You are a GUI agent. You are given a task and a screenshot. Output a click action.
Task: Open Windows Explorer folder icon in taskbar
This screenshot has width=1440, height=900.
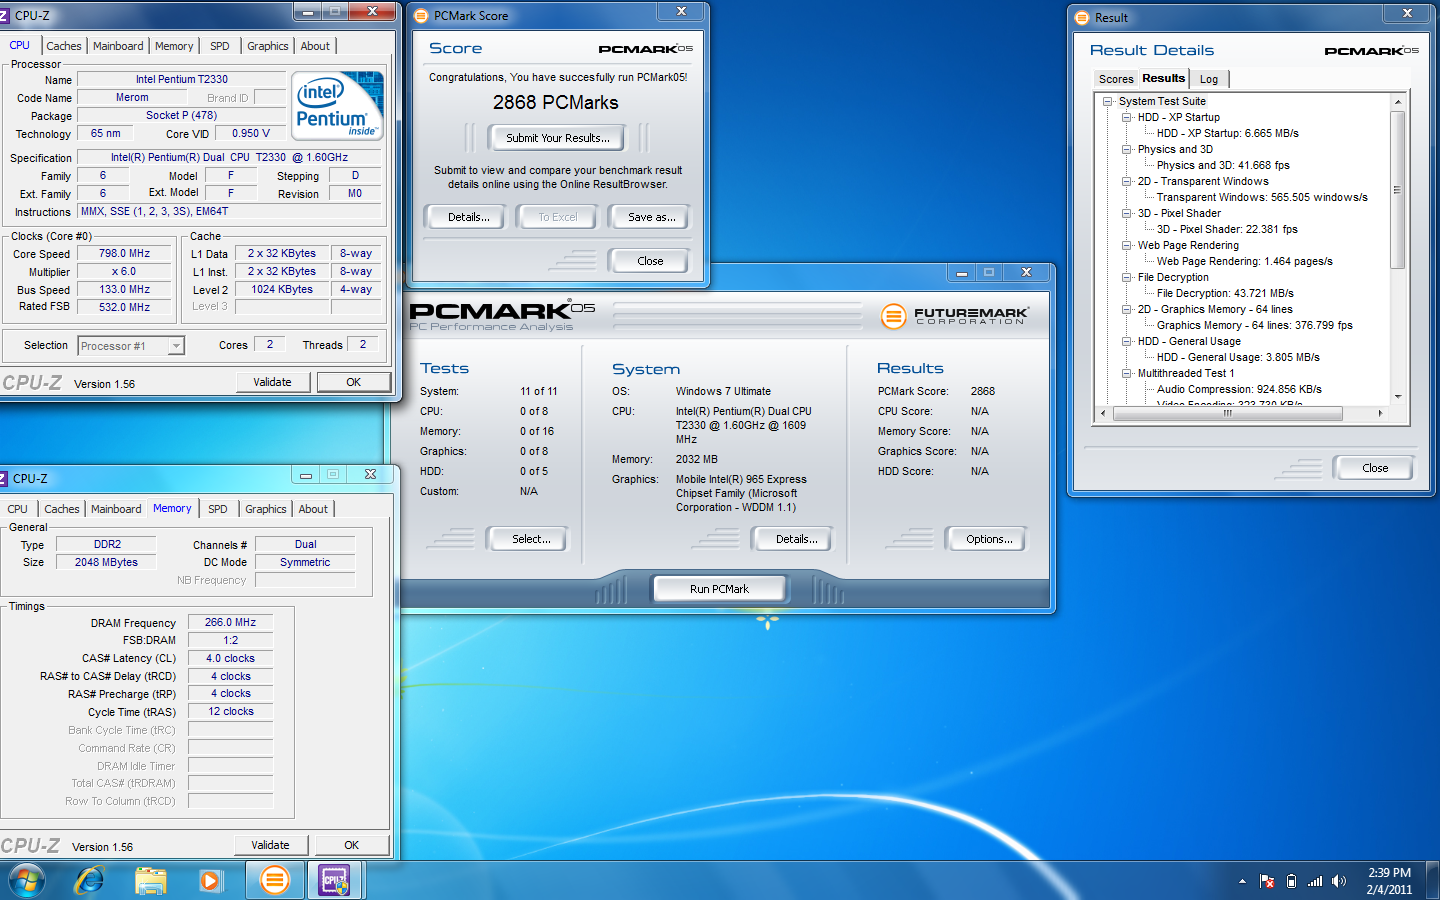point(150,881)
